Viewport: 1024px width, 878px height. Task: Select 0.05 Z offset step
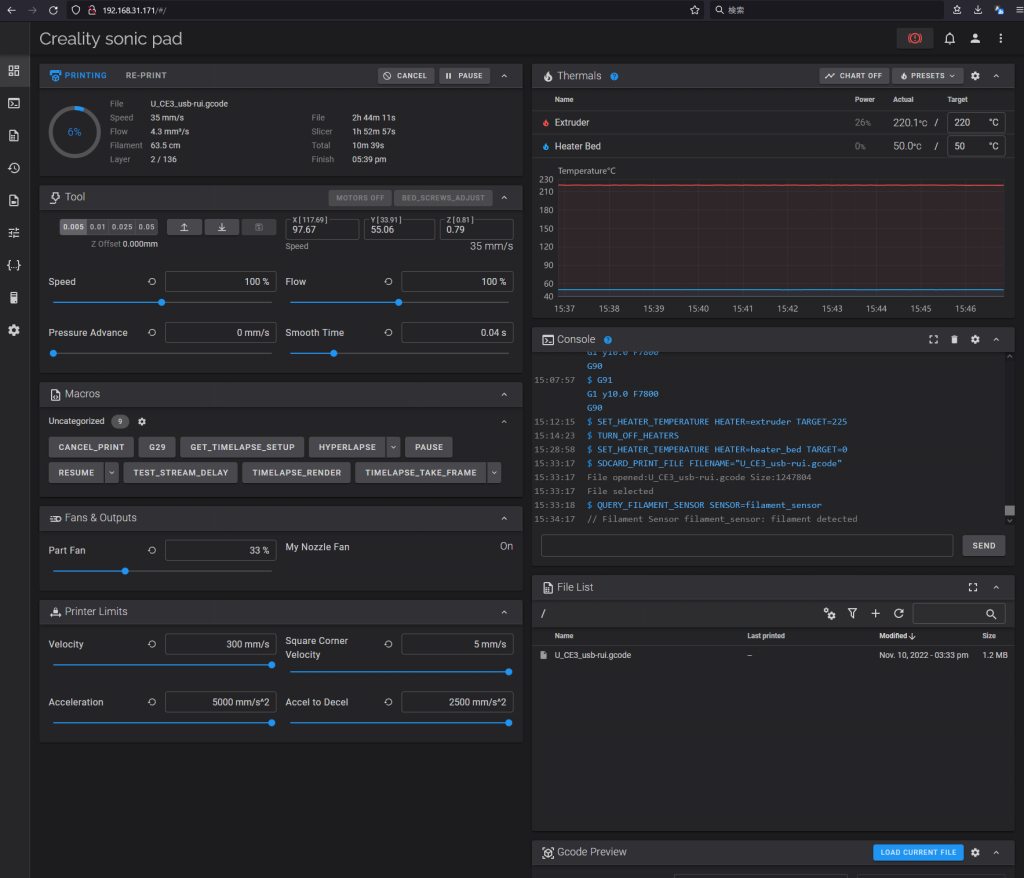[x=146, y=227]
